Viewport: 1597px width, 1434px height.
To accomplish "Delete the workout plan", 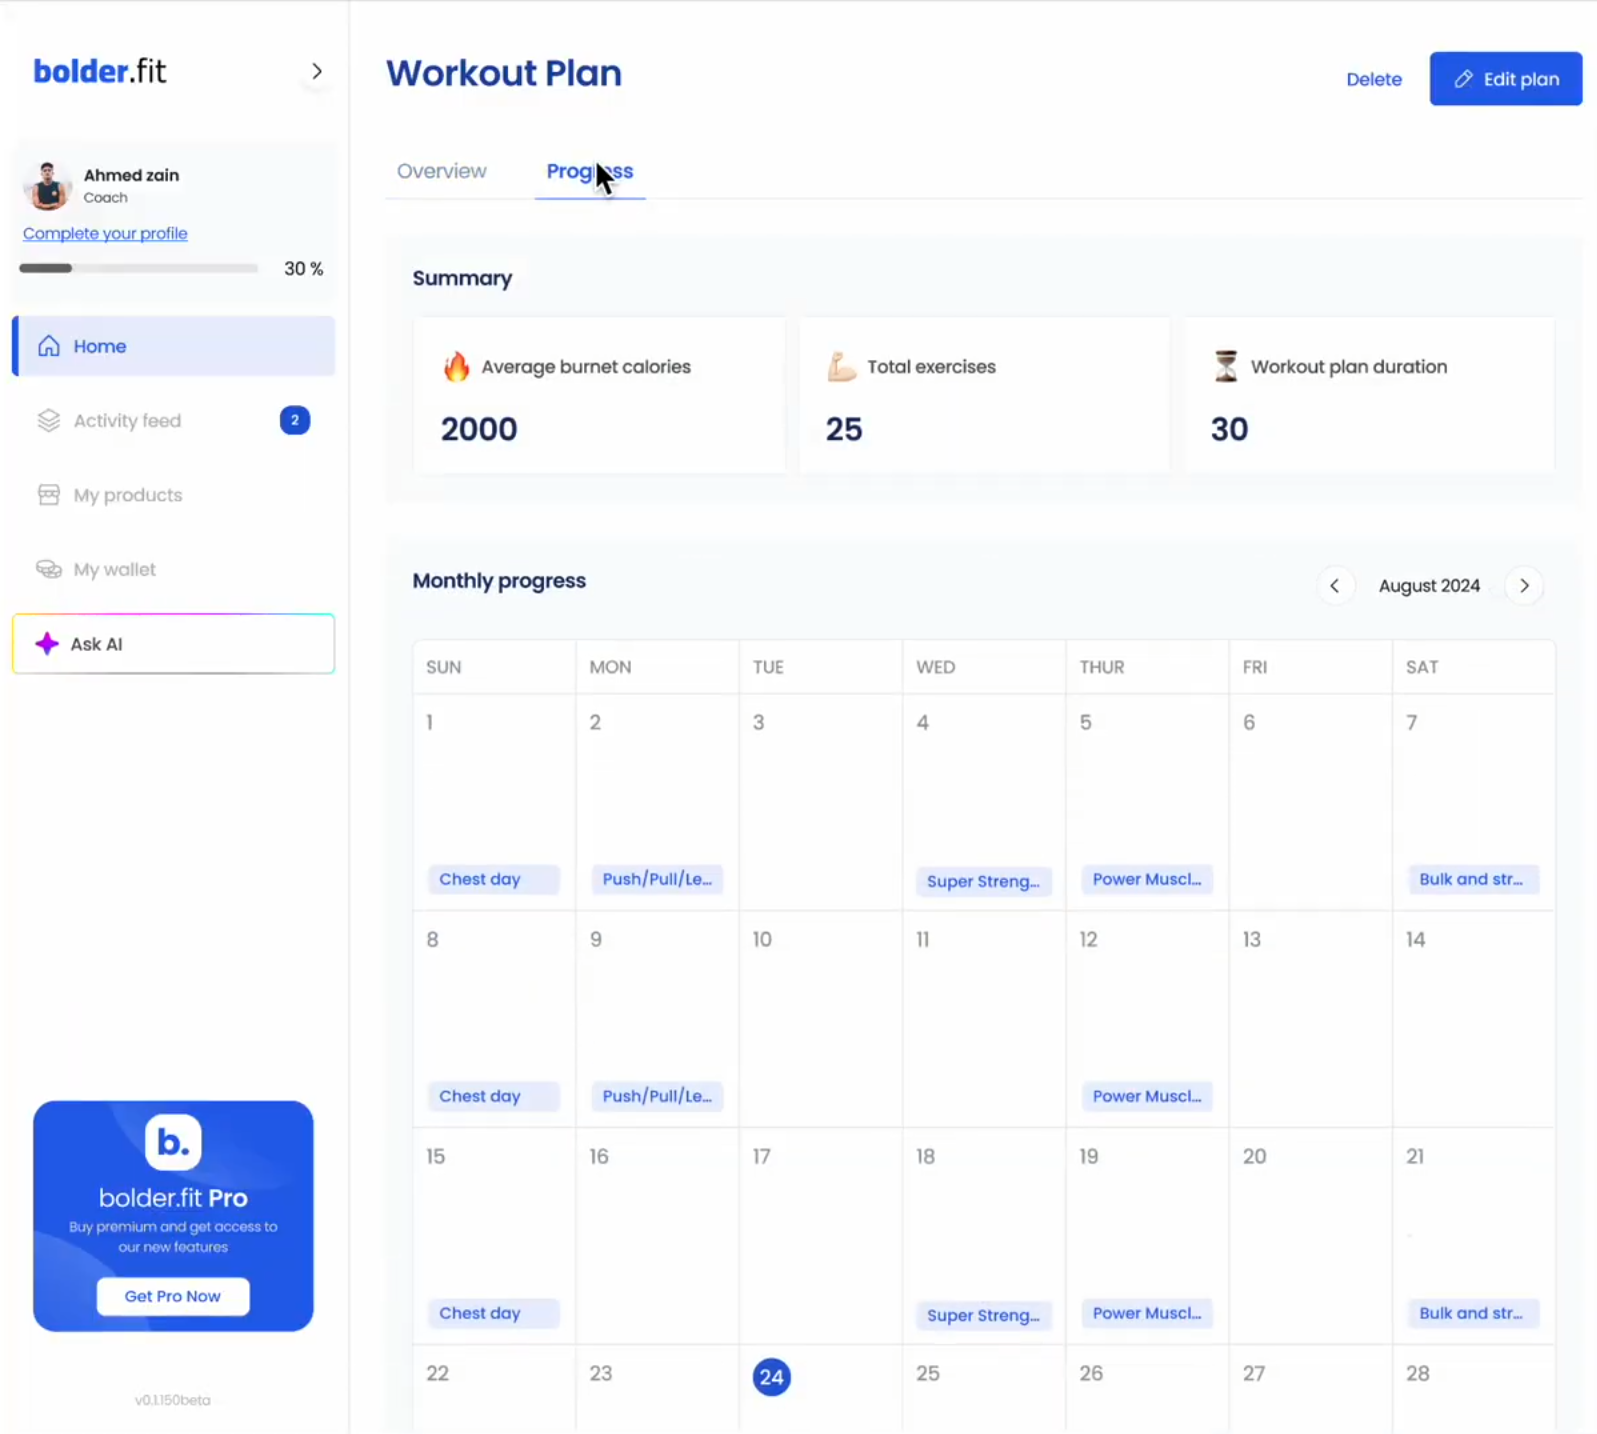I will tap(1373, 79).
